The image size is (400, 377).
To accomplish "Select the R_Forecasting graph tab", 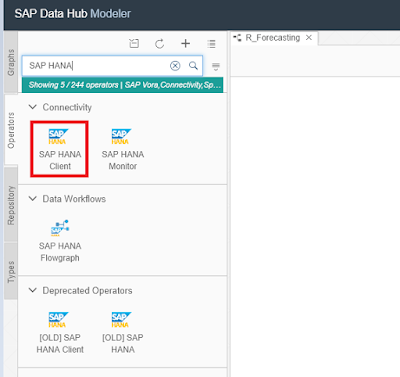I will coord(273,38).
